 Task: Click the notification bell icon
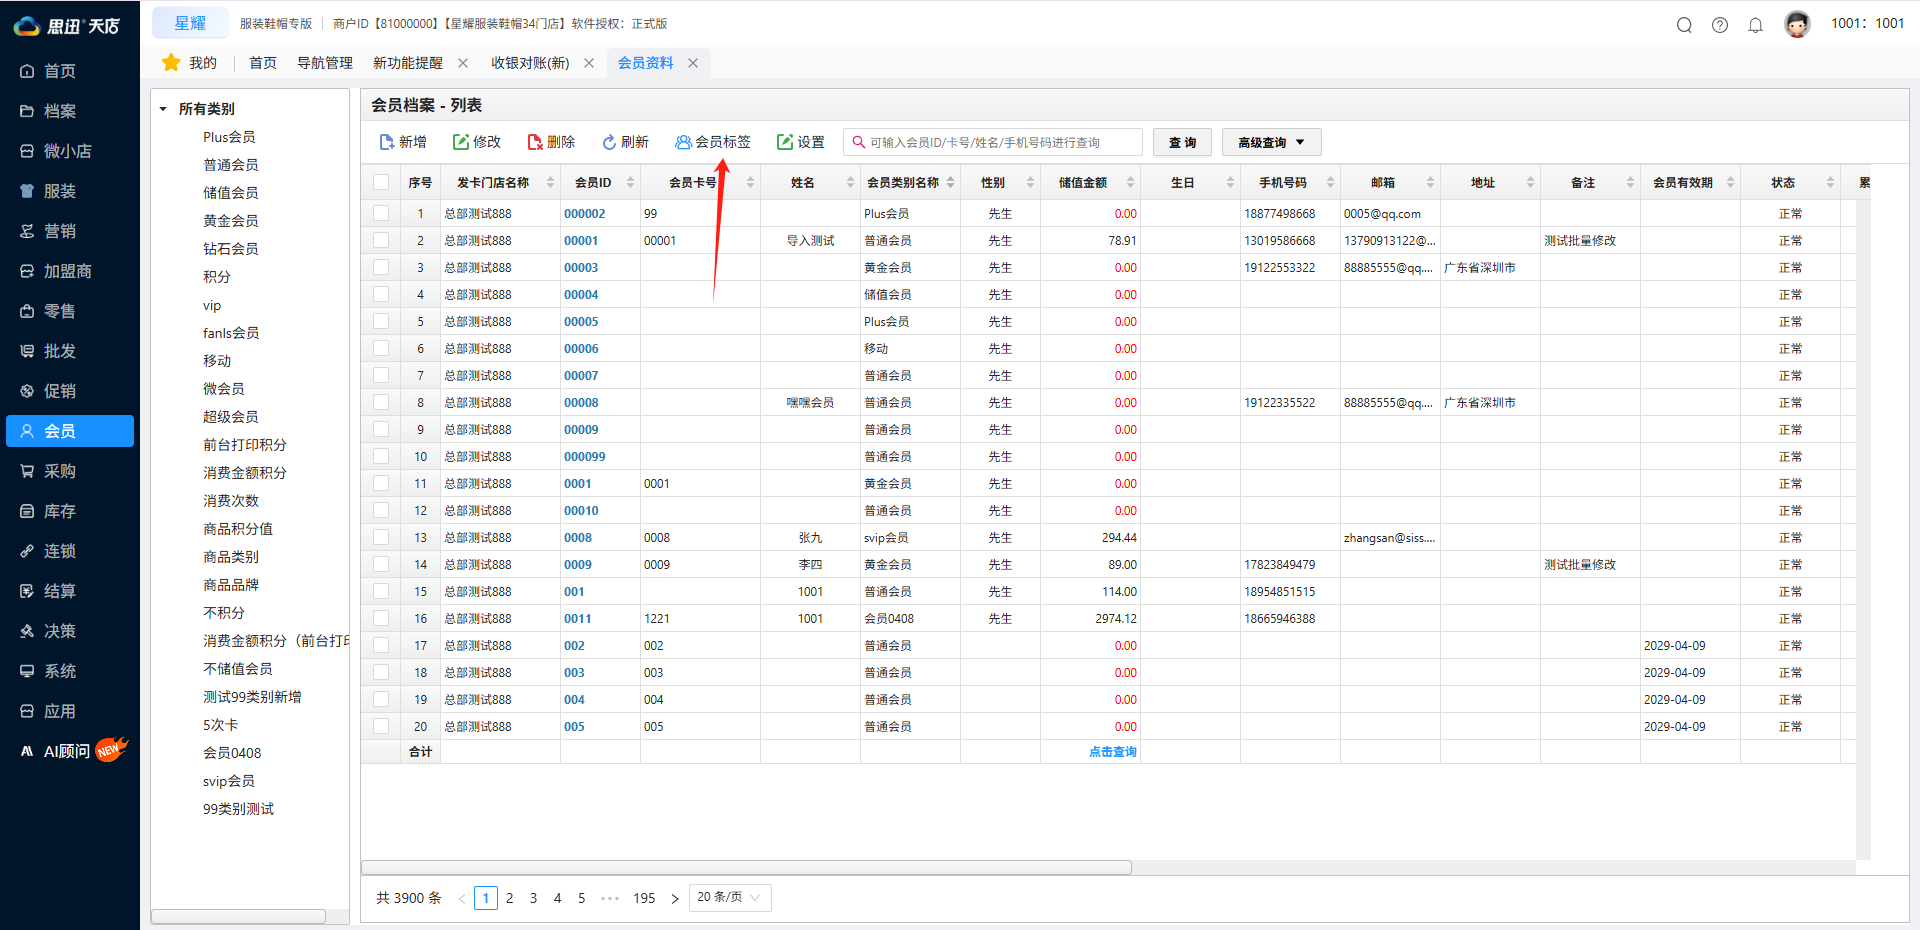coord(1755,25)
